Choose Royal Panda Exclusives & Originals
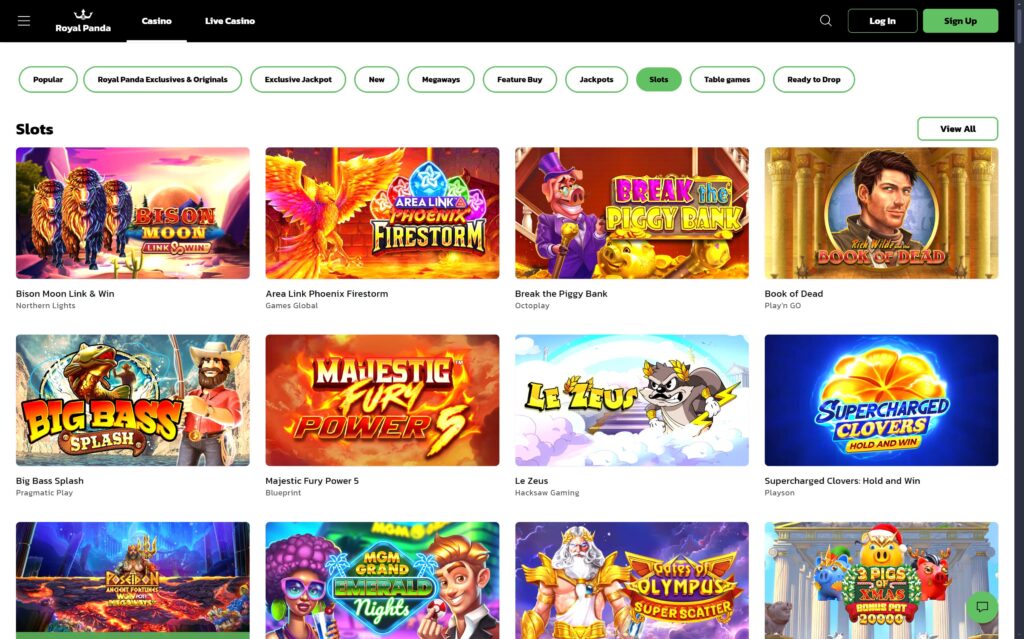Image resolution: width=1024 pixels, height=639 pixels. 162,79
